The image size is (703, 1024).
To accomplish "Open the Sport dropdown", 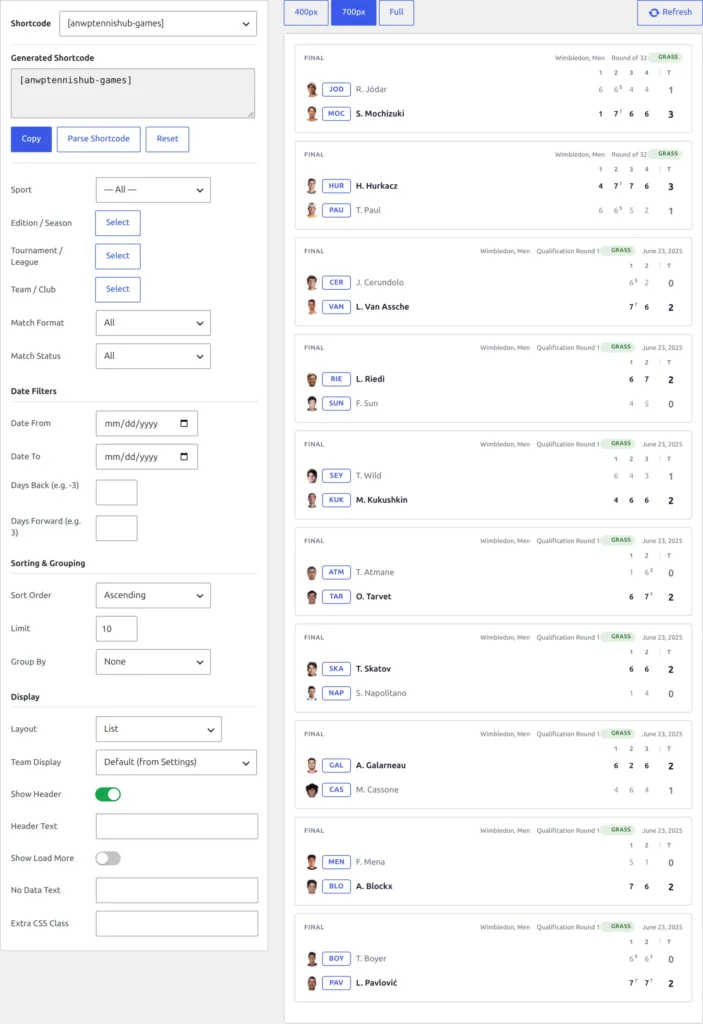I will 153,190.
